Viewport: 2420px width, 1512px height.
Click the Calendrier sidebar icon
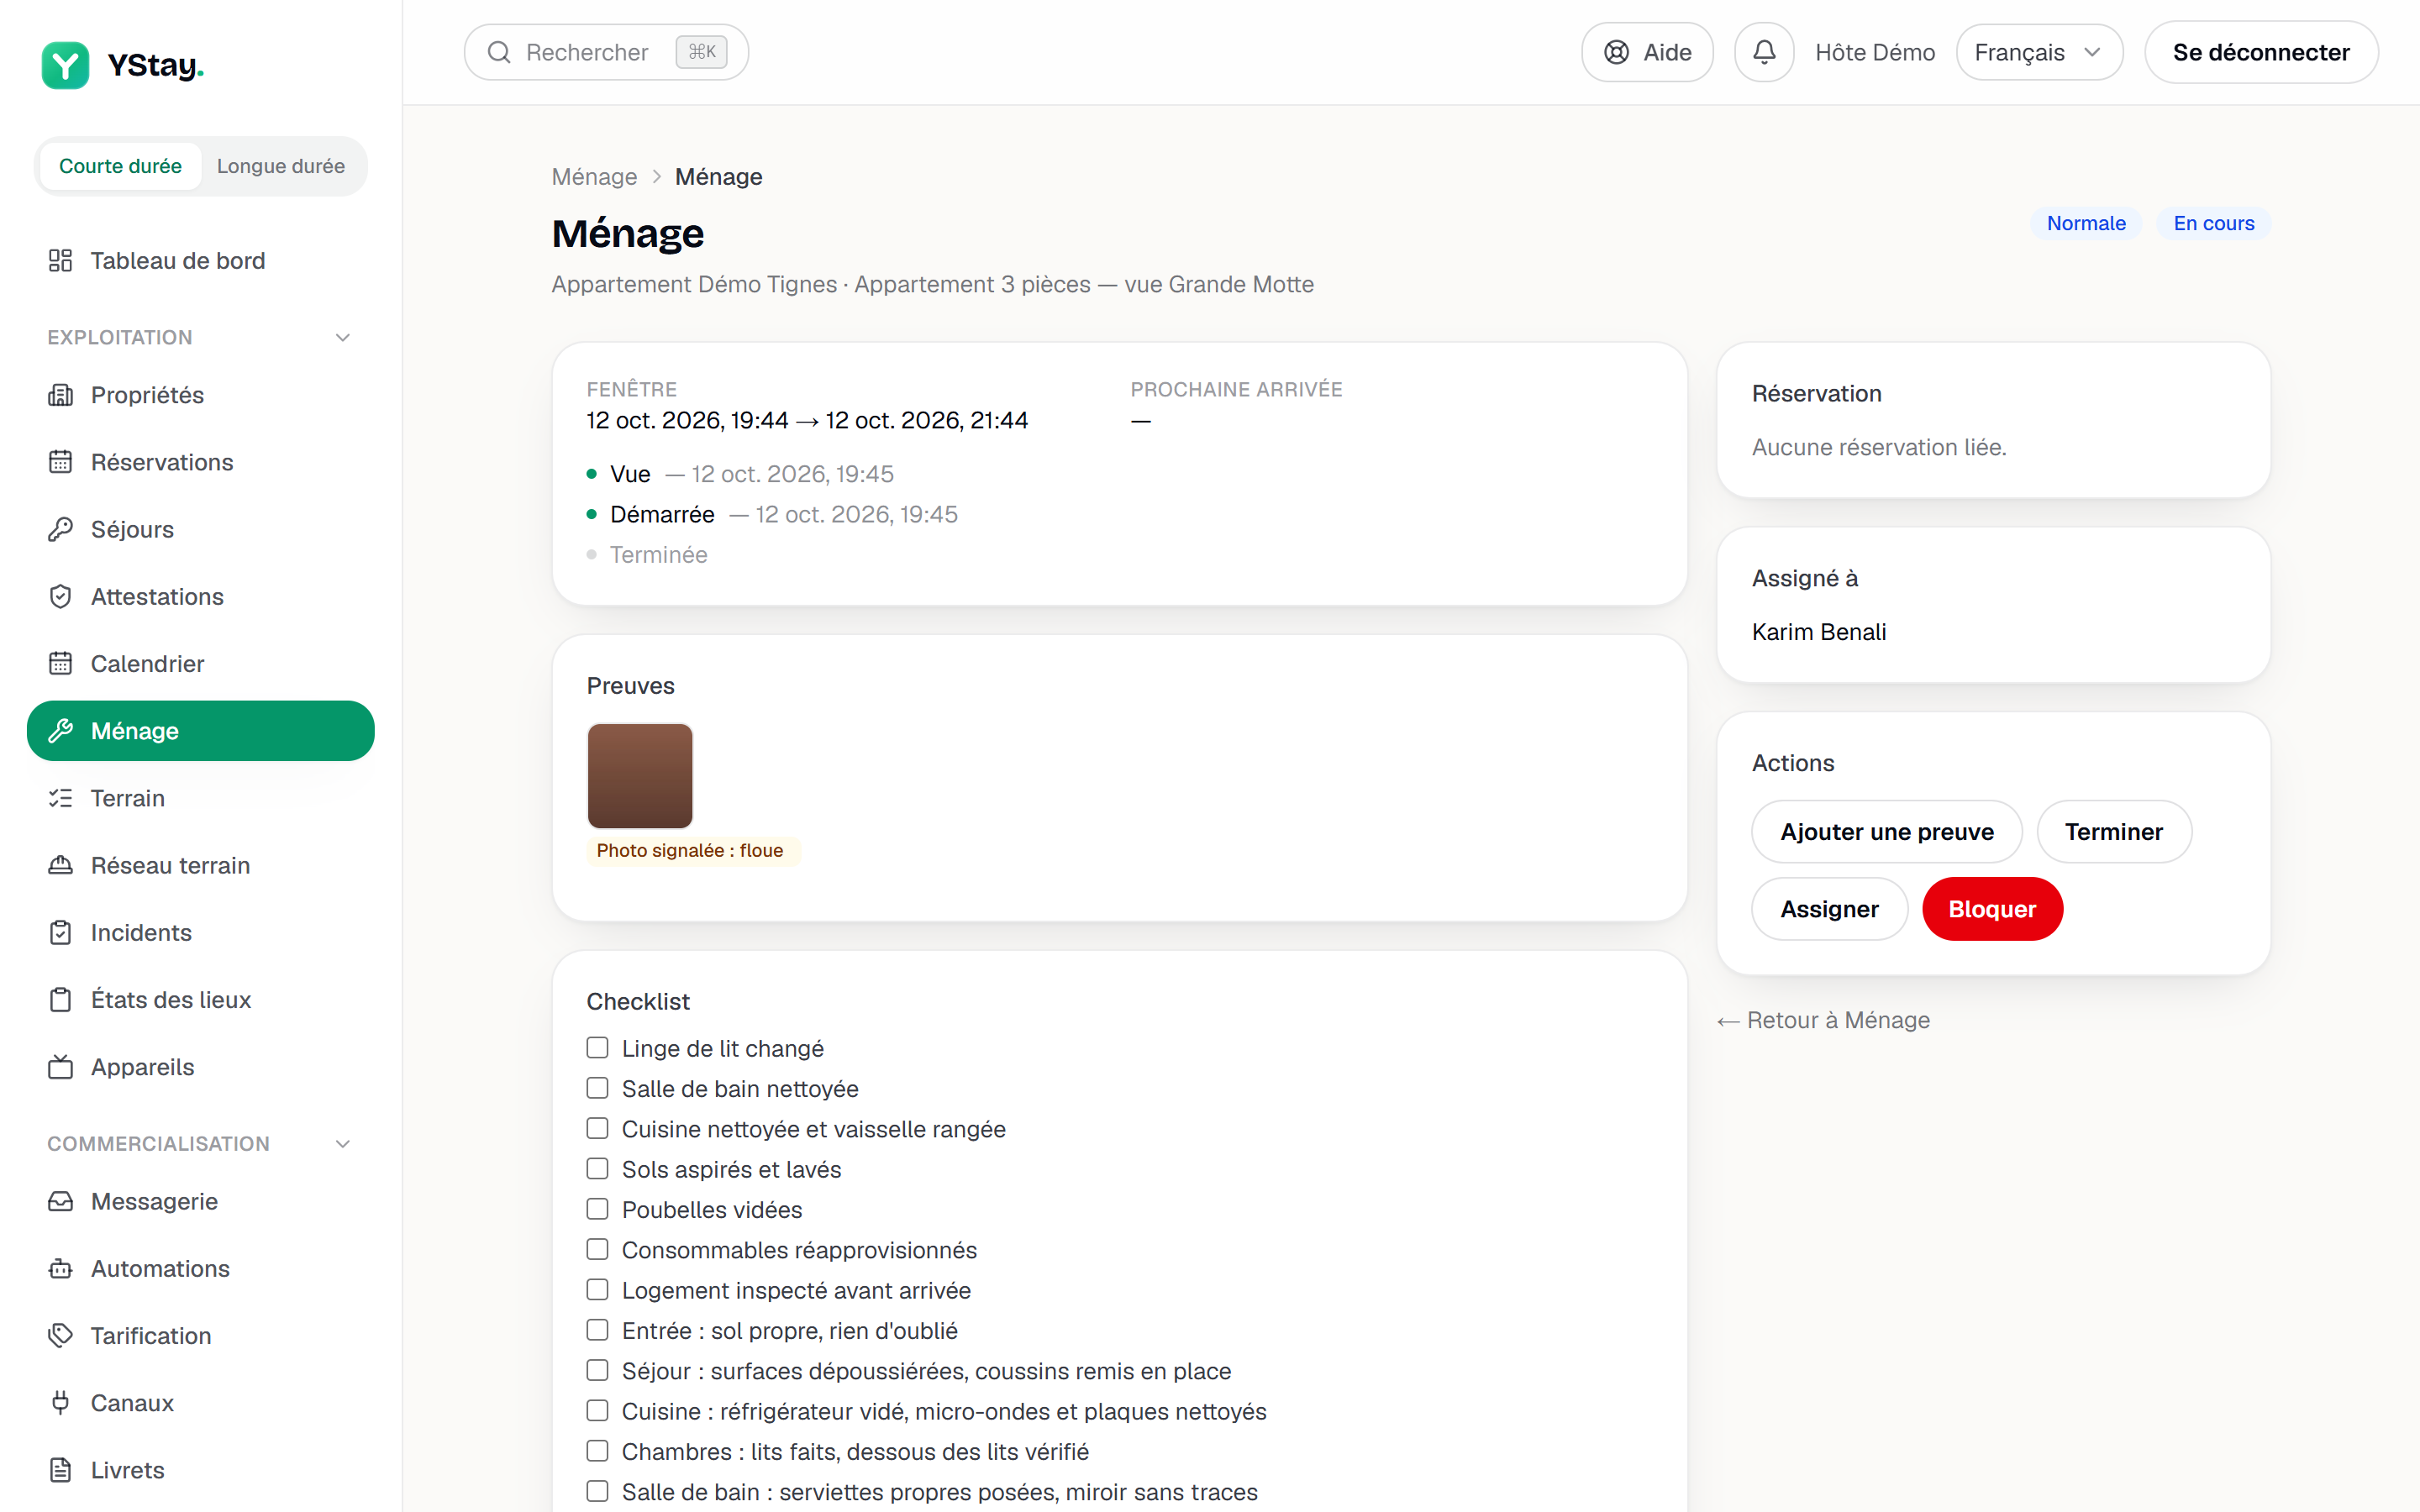(x=60, y=664)
